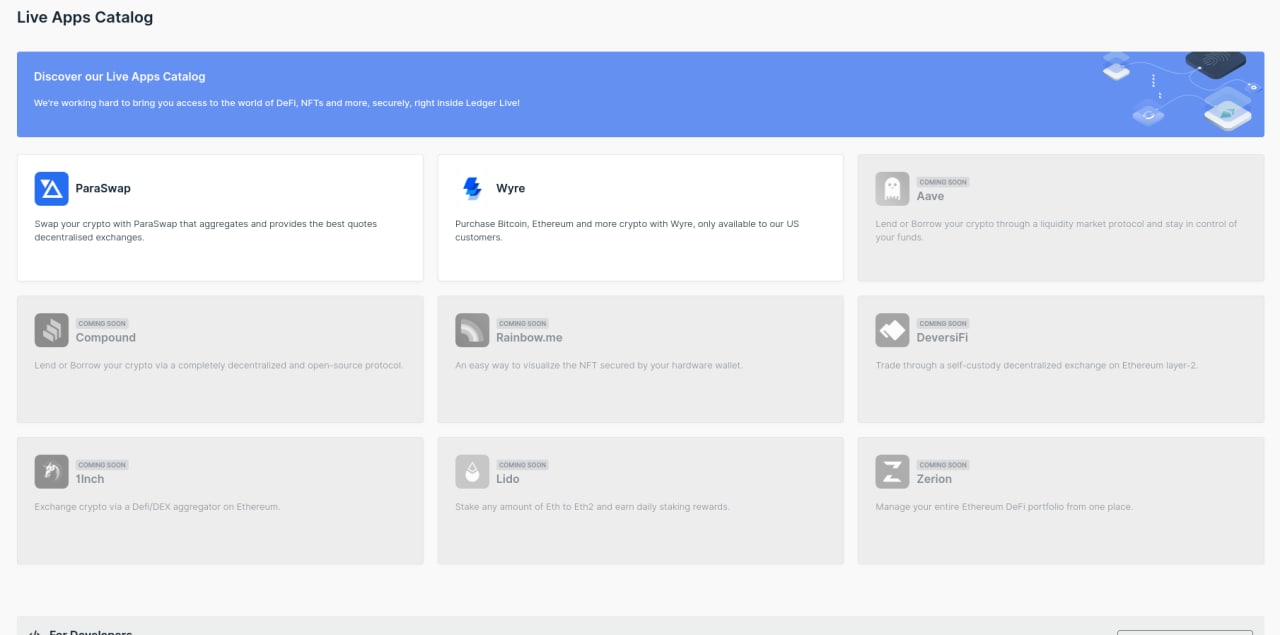Open the ParaSwap app title

point(103,188)
